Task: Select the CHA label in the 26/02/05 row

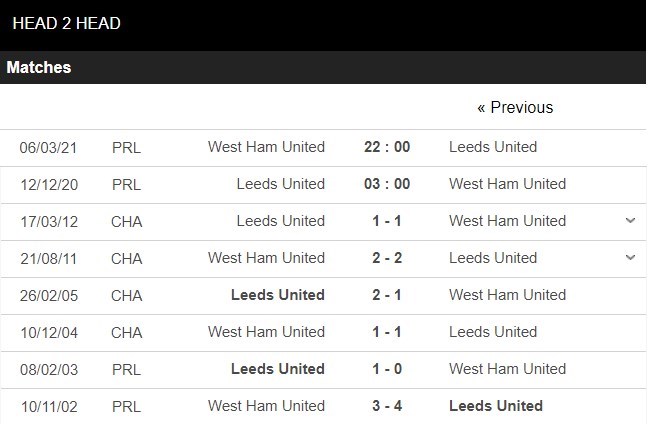Action: point(127,295)
